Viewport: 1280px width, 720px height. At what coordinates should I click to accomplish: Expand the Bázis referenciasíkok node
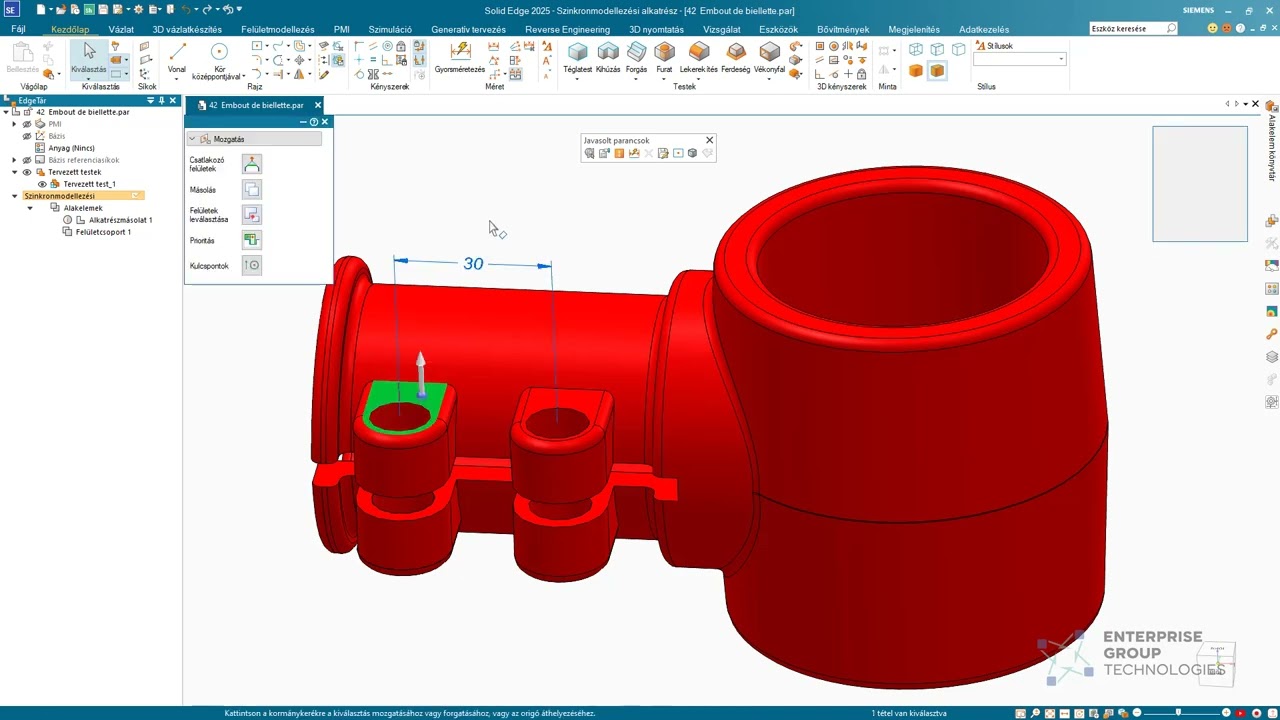[14, 160]
